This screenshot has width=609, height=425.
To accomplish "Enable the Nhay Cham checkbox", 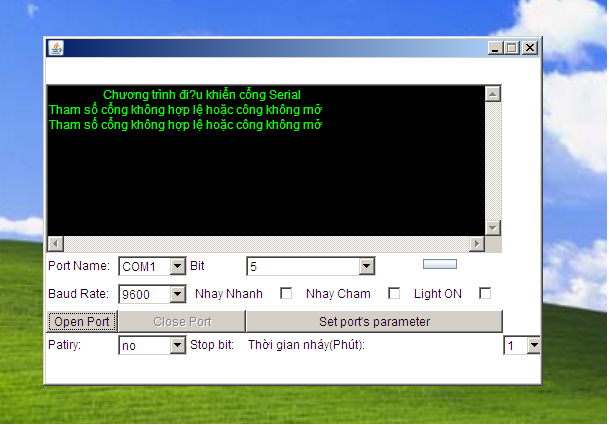I will click(394, 293).
